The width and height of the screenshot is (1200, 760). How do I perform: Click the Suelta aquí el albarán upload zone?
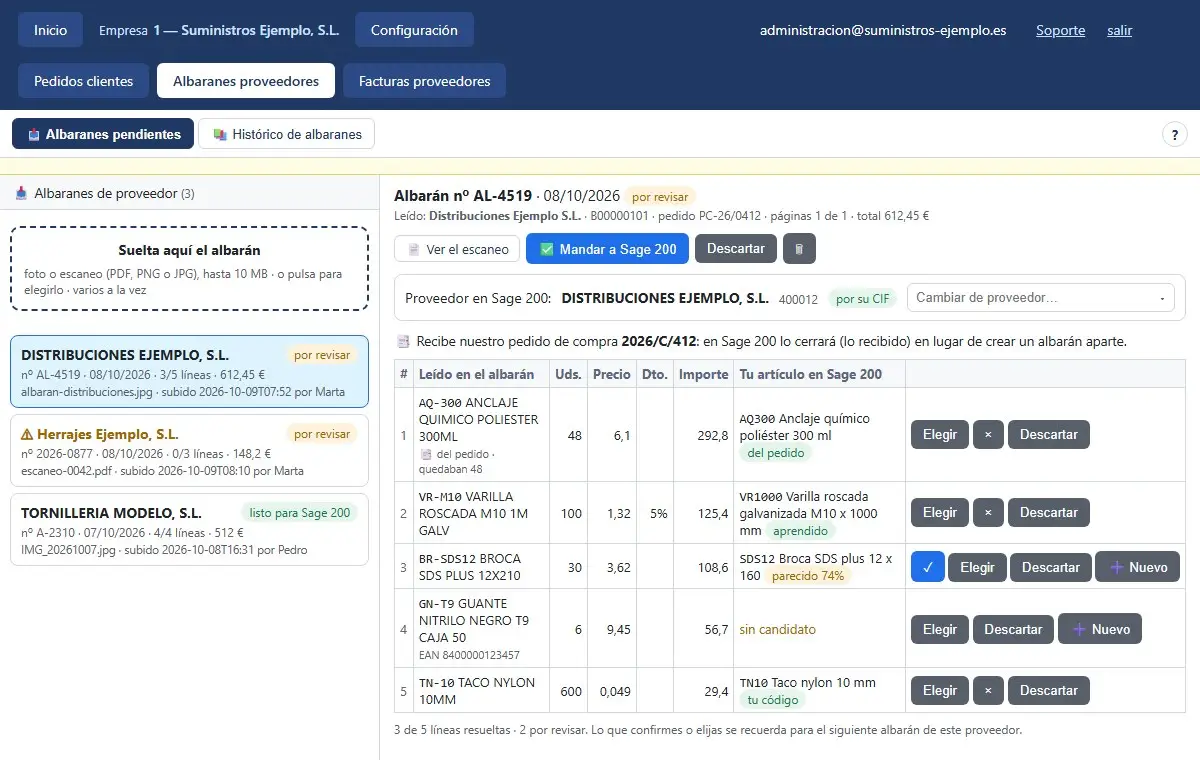189,268
